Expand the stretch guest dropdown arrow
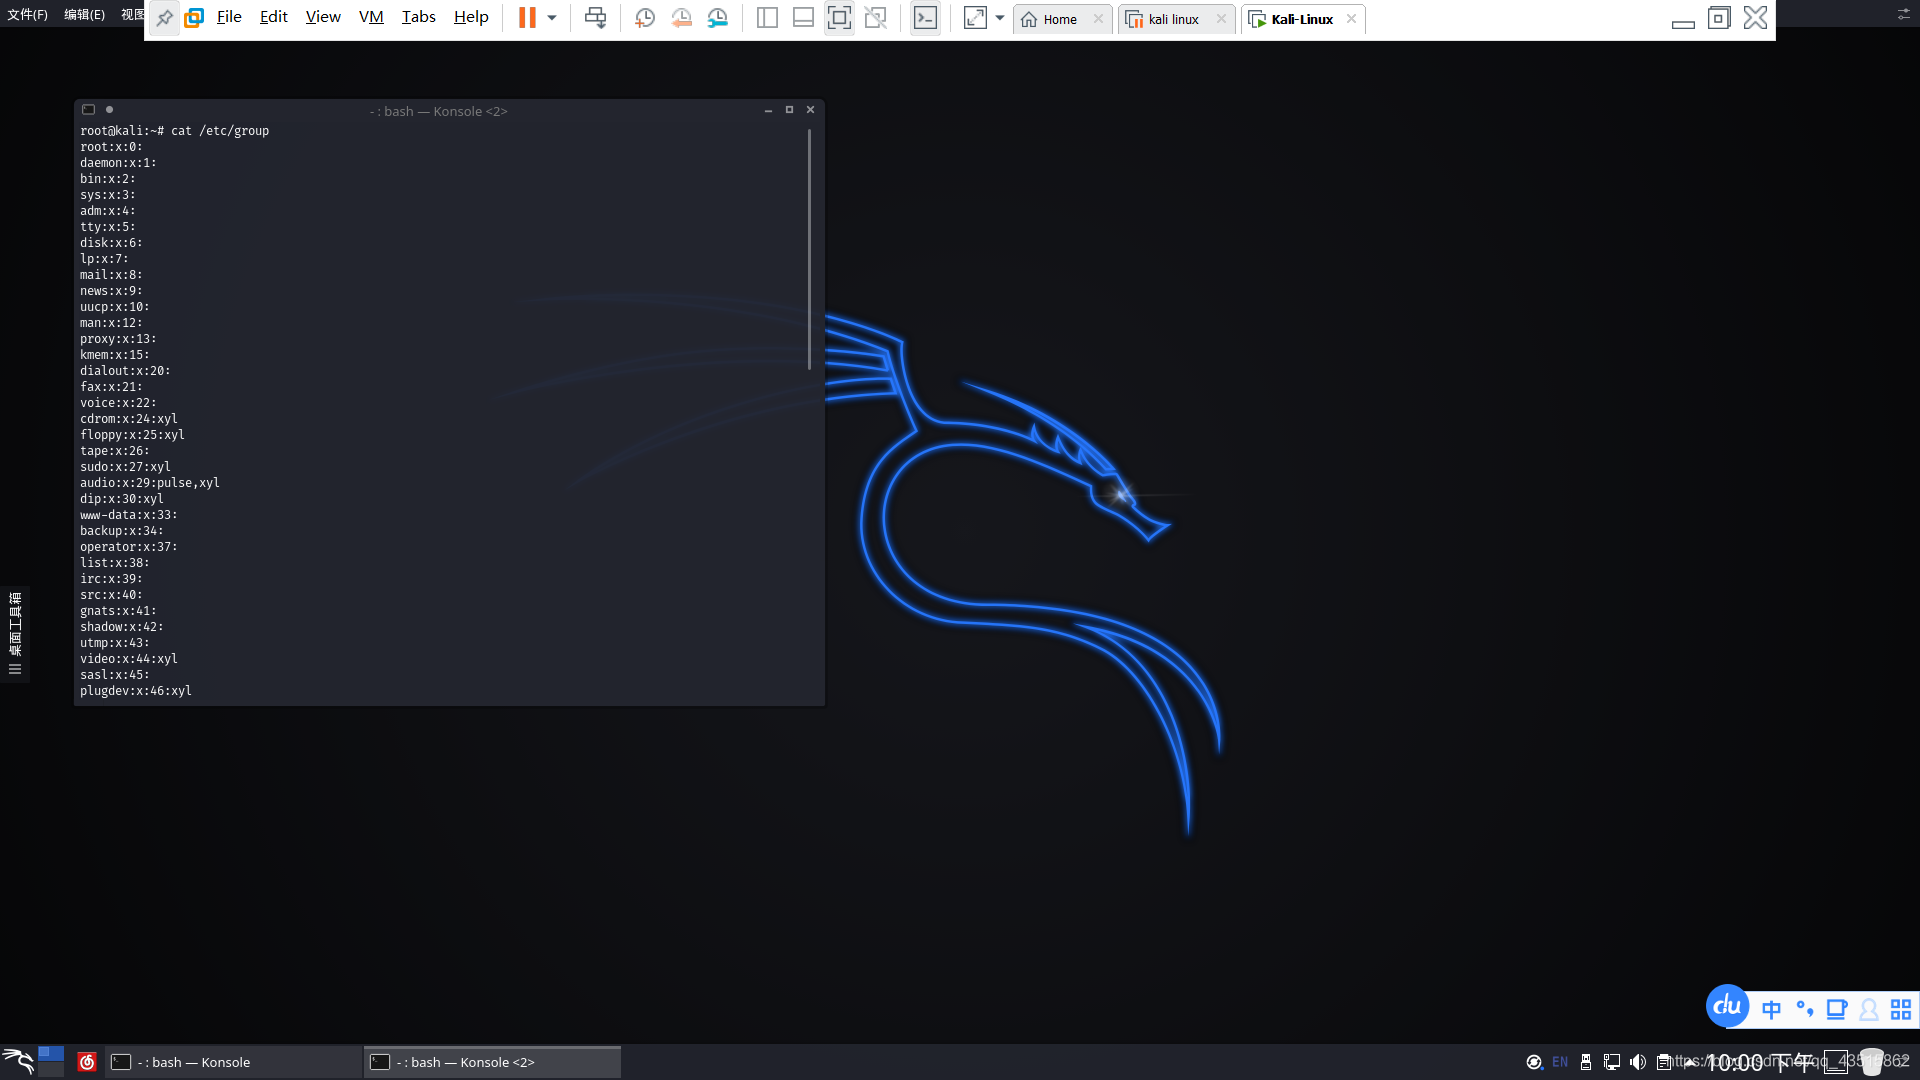 tap(1000, 18)
